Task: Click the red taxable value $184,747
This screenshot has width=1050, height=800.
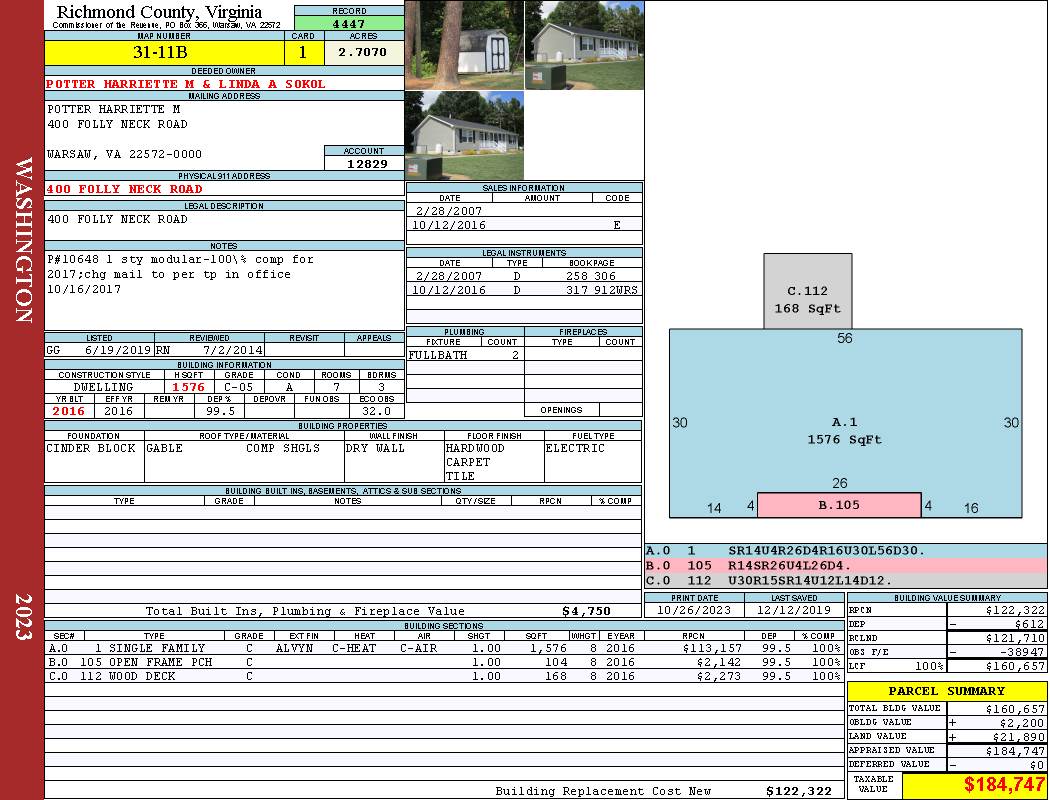Action: click(975, 785)
